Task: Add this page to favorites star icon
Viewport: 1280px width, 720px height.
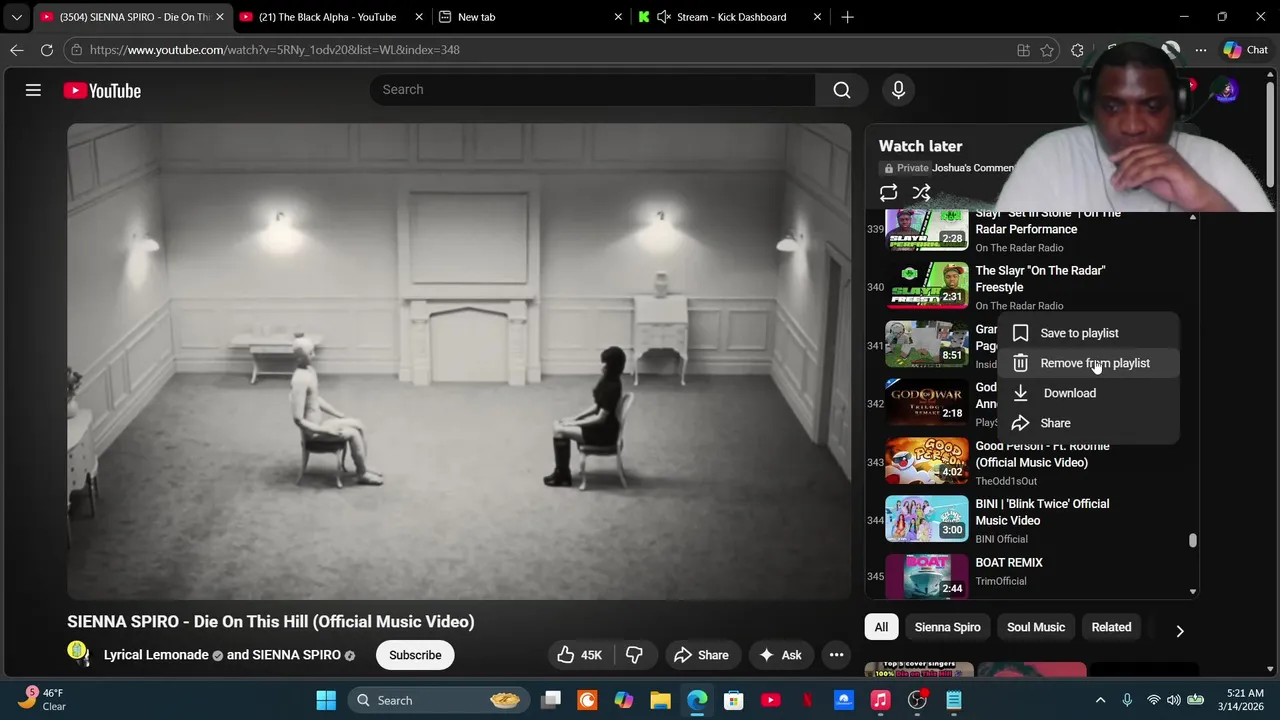Action: (x=1047, y=50)
